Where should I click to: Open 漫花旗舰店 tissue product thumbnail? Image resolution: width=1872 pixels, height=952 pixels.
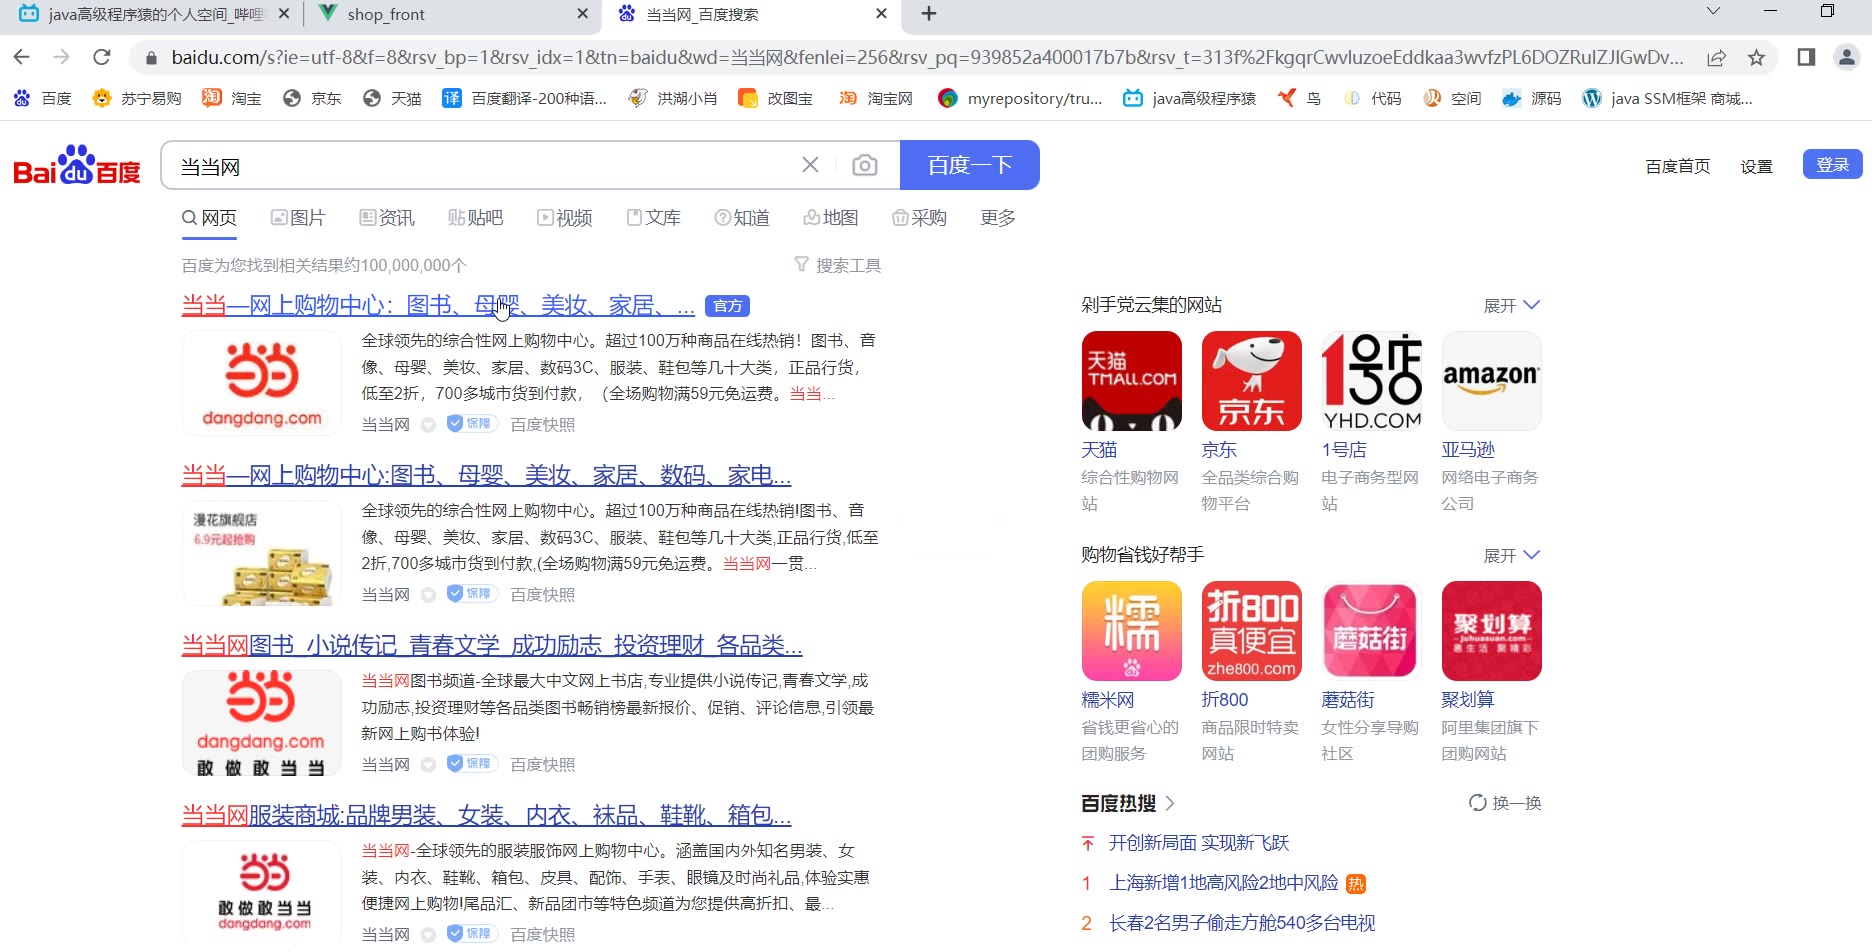(x=262, y=553)
